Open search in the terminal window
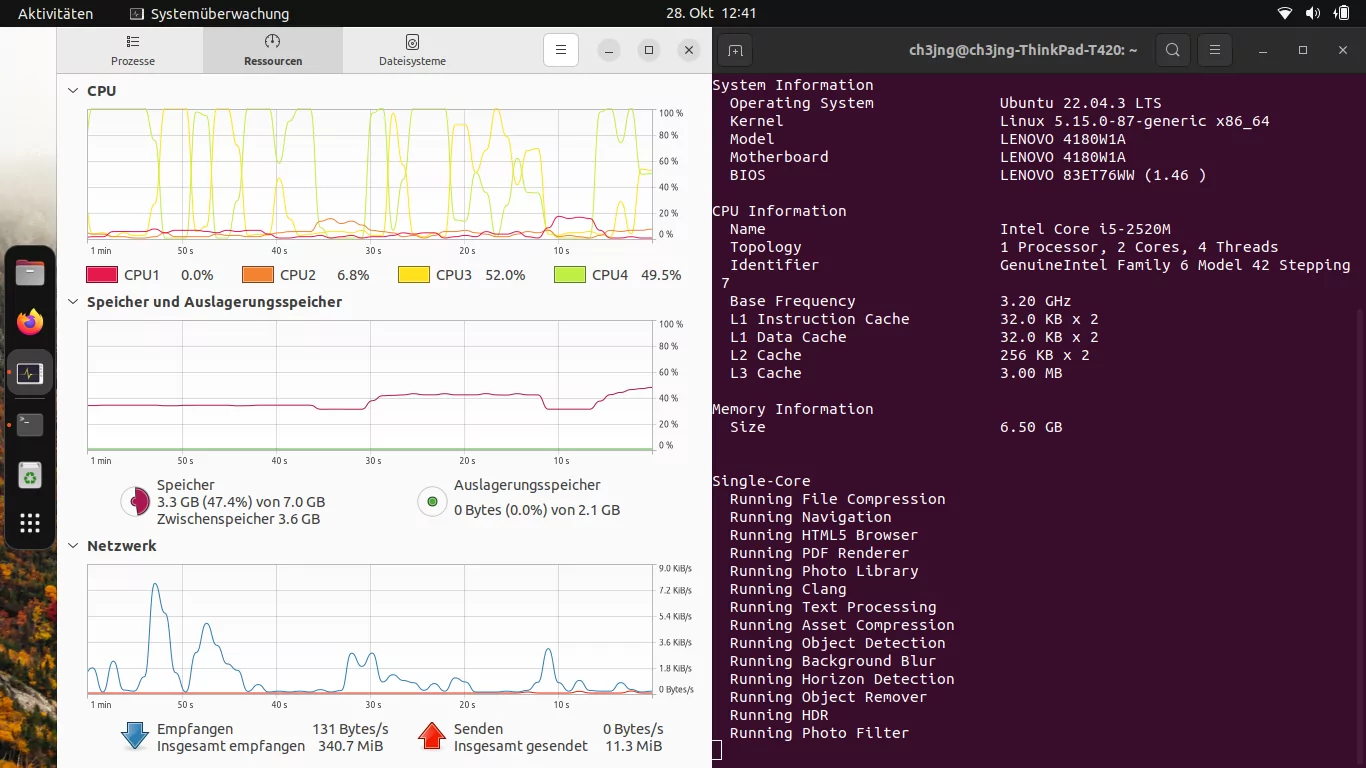 (x=1172, y=50)
